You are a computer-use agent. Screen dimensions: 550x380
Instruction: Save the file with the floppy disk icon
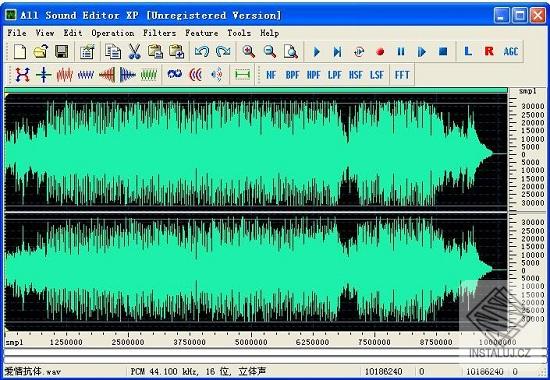[62, 52]
